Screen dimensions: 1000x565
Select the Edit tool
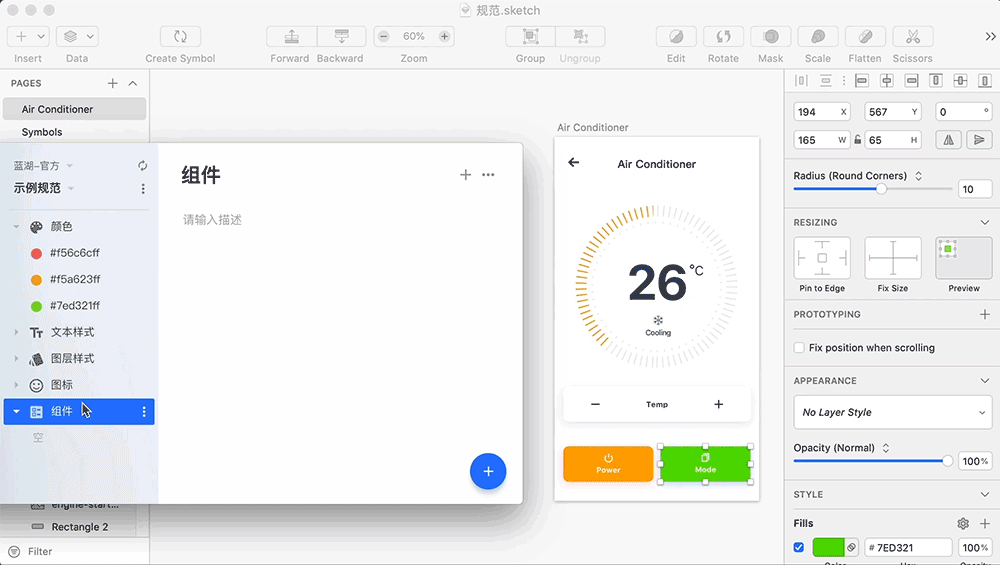676,36
